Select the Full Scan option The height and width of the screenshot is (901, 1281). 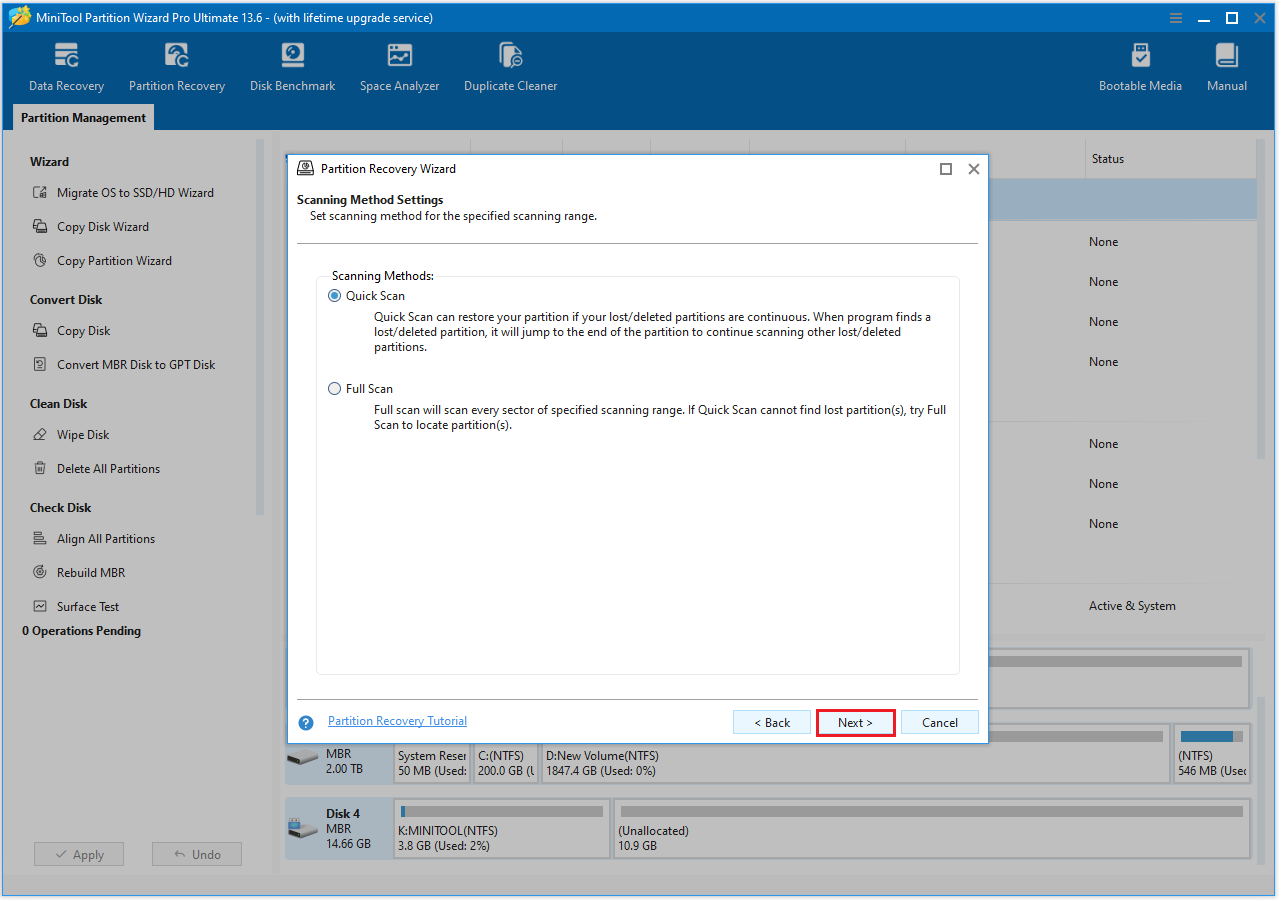pos(334,388)
